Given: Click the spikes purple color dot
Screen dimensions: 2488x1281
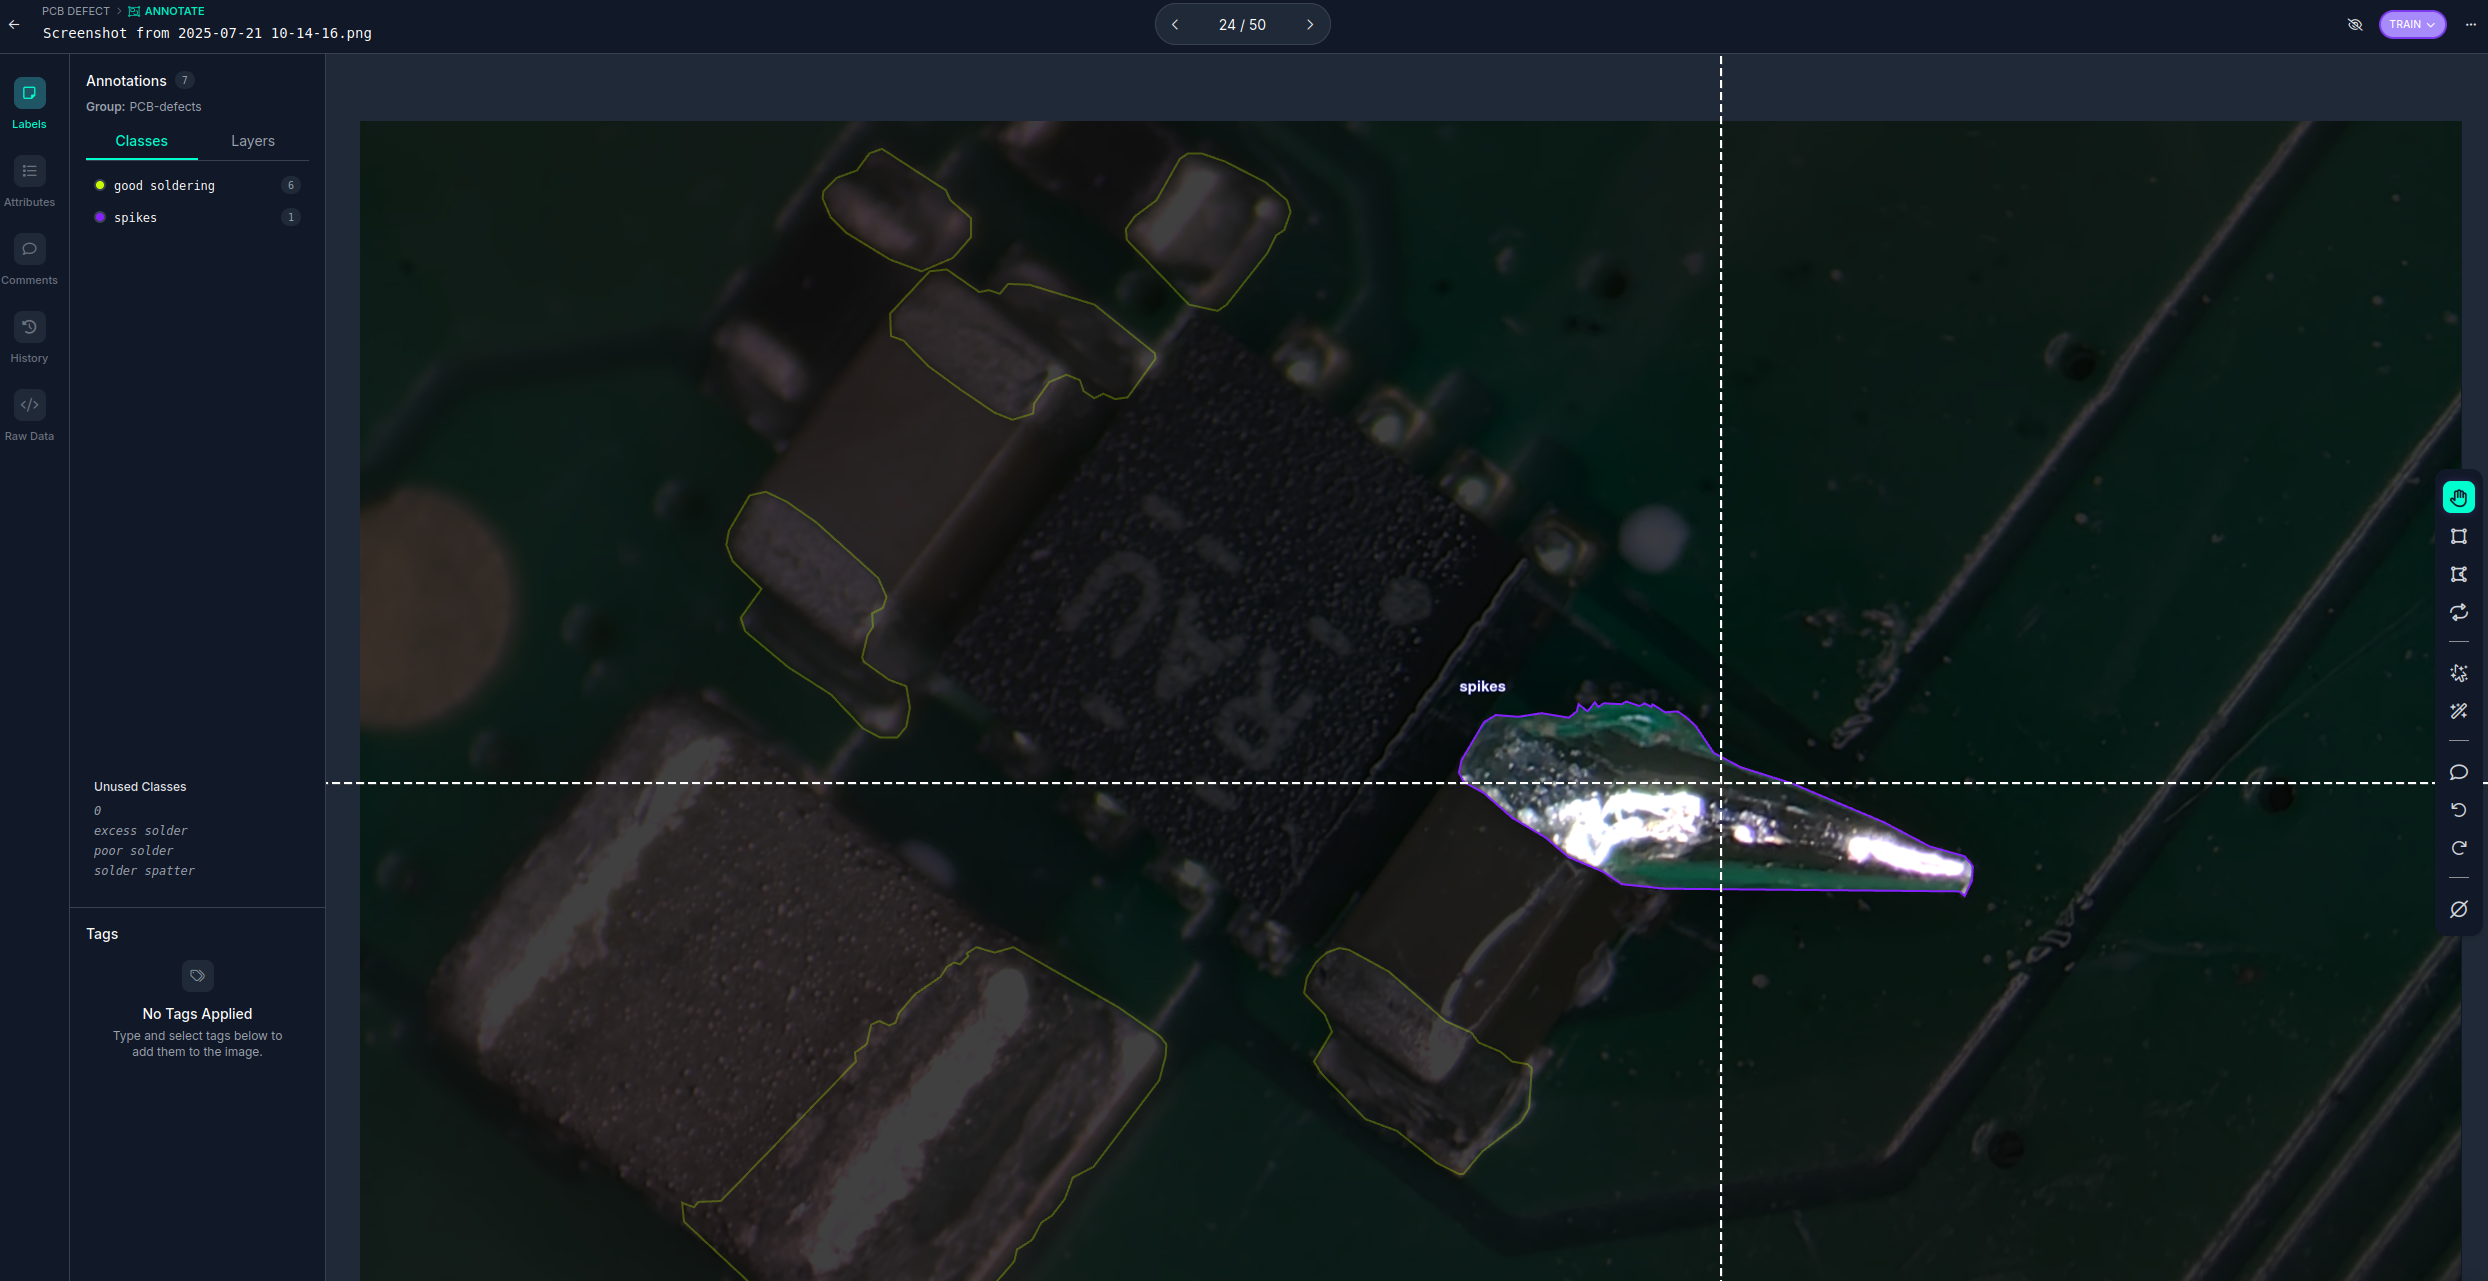Looking at the screenshot, I should pyautogui.click(x=100, y=217).
